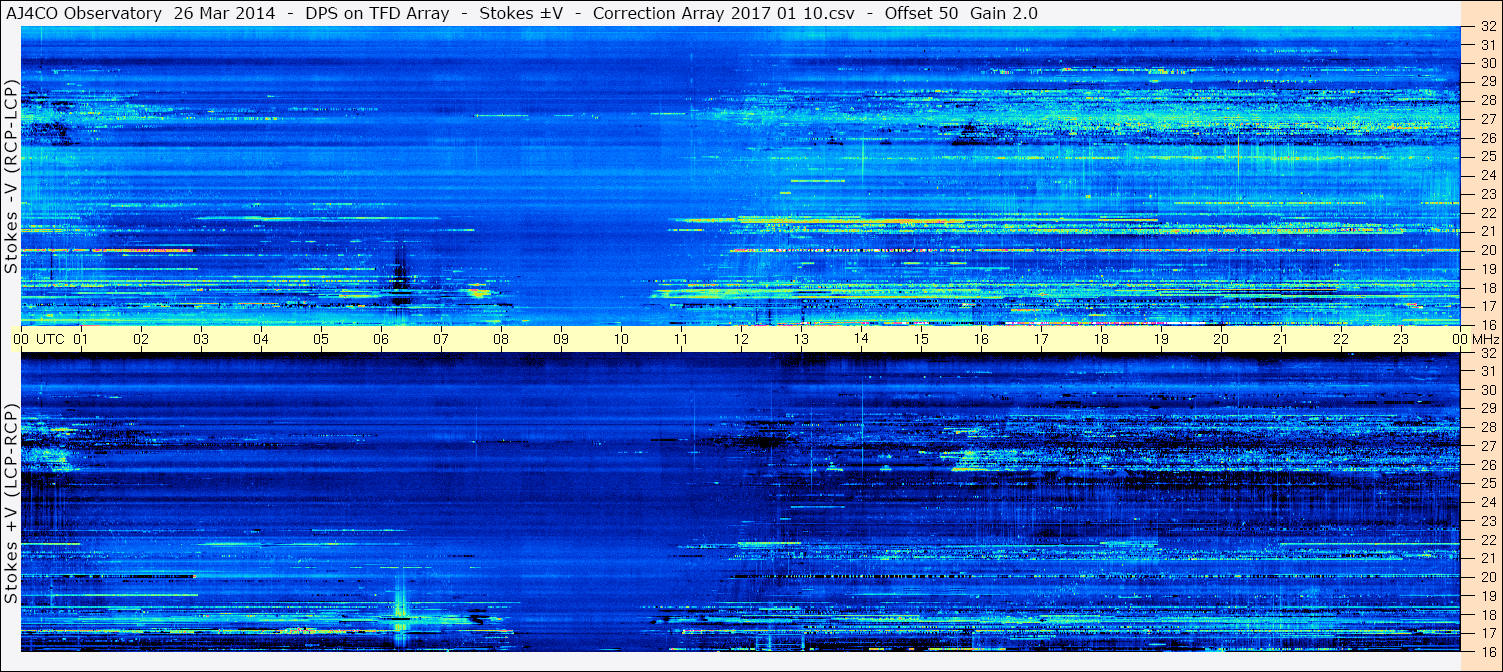Select the 08 hour time marker
The height and width of the screenshot is (672, 1503).
(x=501, y=339)
